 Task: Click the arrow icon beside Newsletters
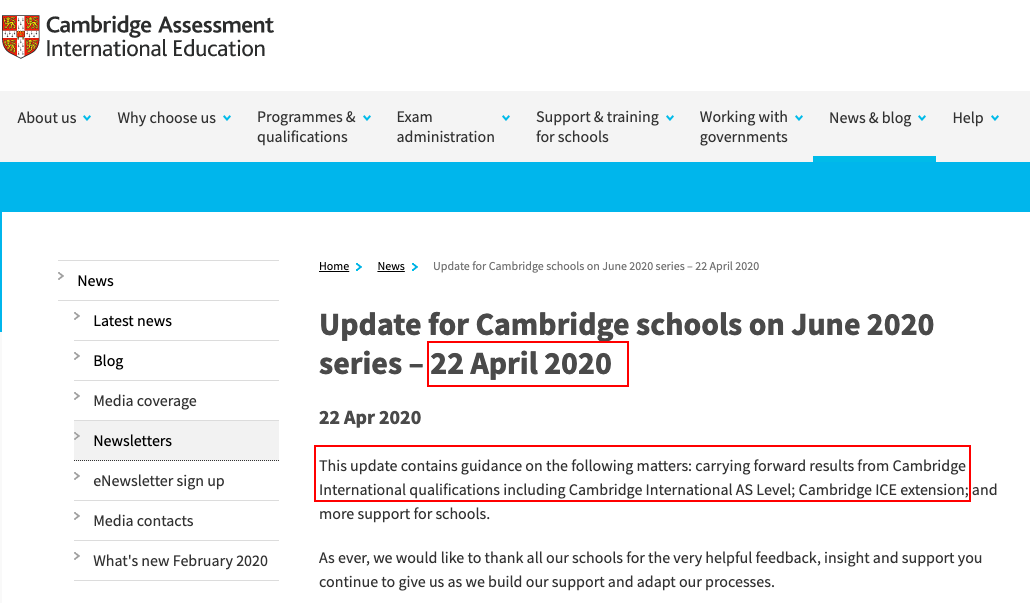pos(78,437)
